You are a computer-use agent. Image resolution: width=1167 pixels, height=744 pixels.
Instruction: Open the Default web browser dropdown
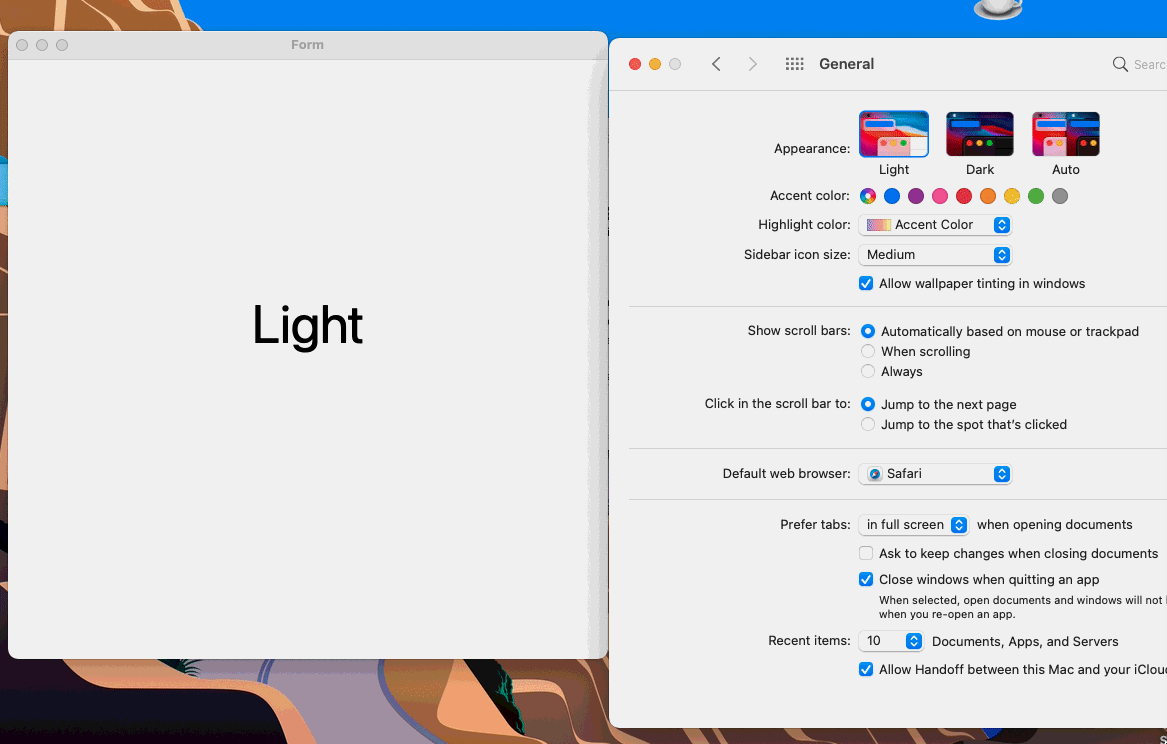tap(935, 474)
